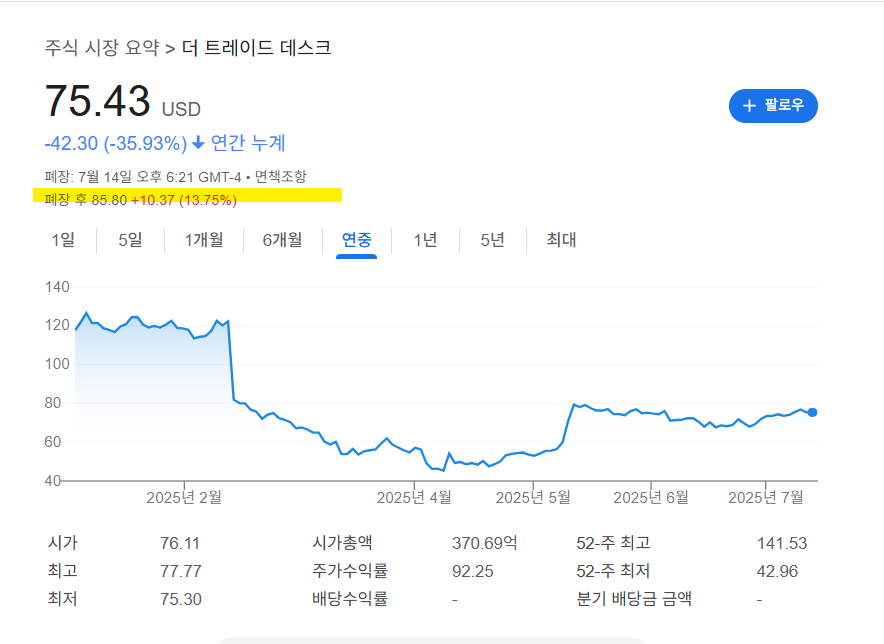The width and height of the screenshot is (884, 644).
Task: Select the 최대 maximum range tab
Action: (561, 240)
